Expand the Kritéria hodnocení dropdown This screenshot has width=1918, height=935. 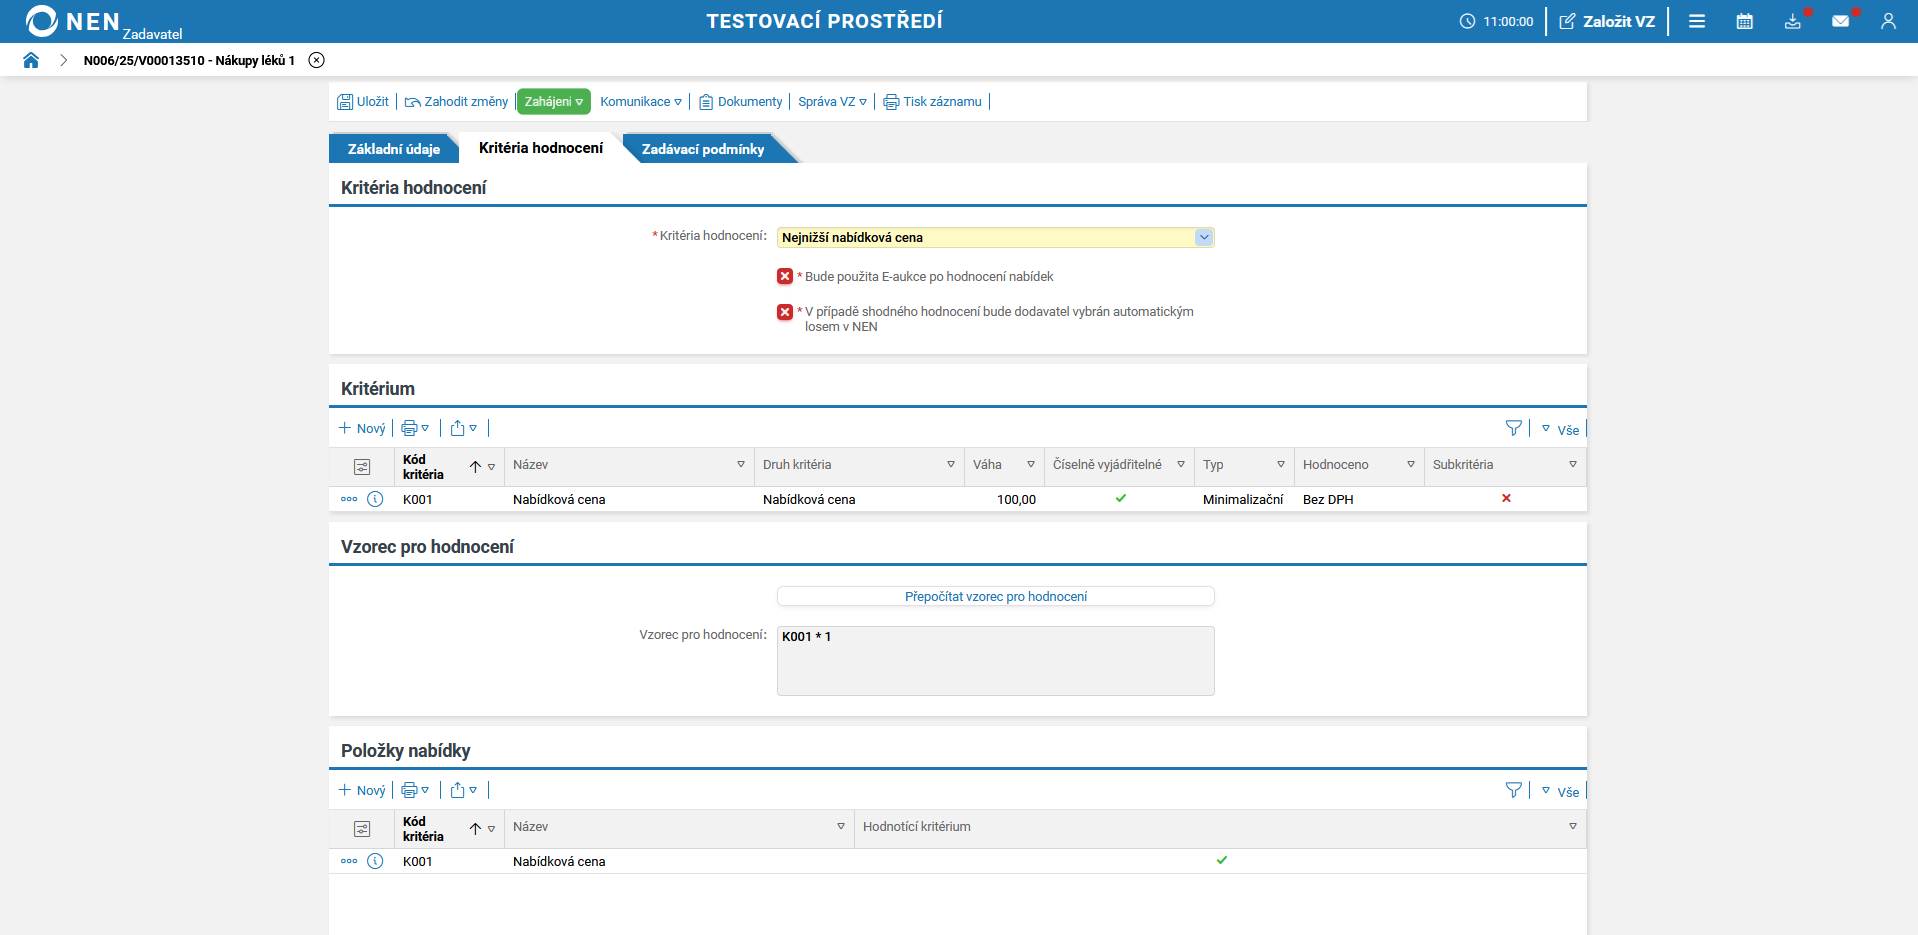[x=1204, y=238]
